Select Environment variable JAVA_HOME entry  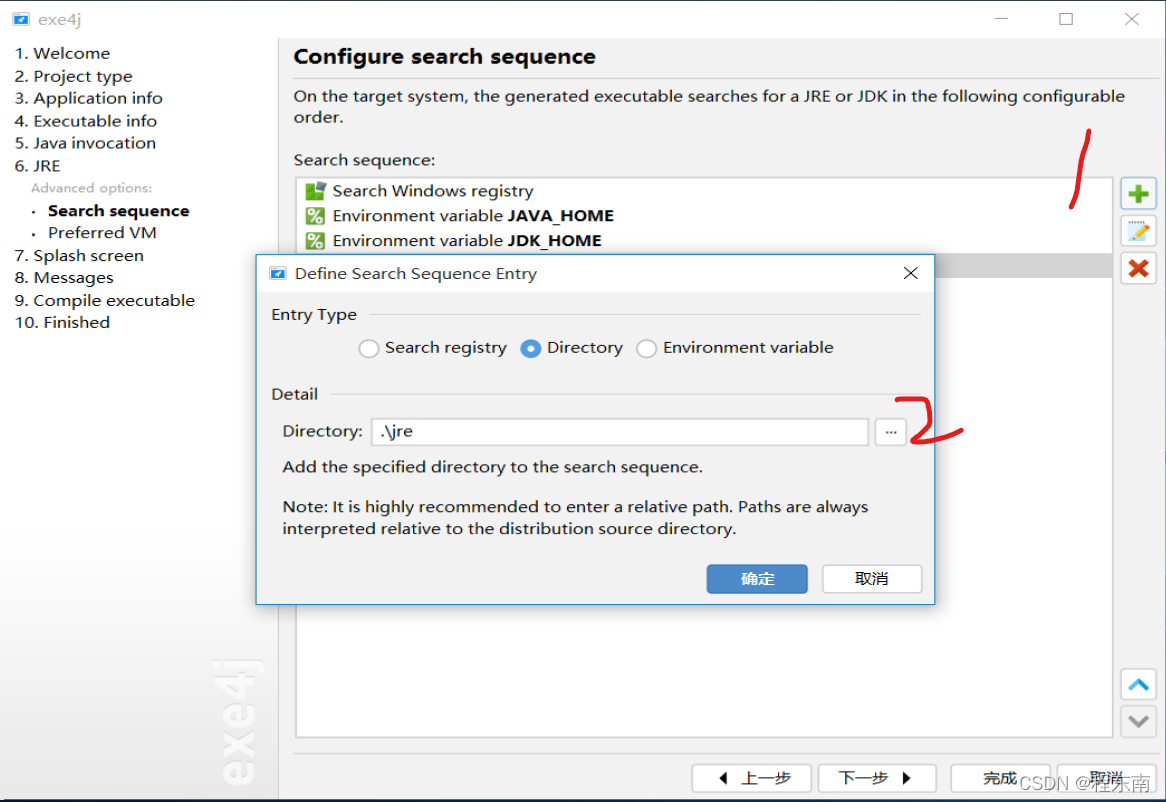coord(703,216)
